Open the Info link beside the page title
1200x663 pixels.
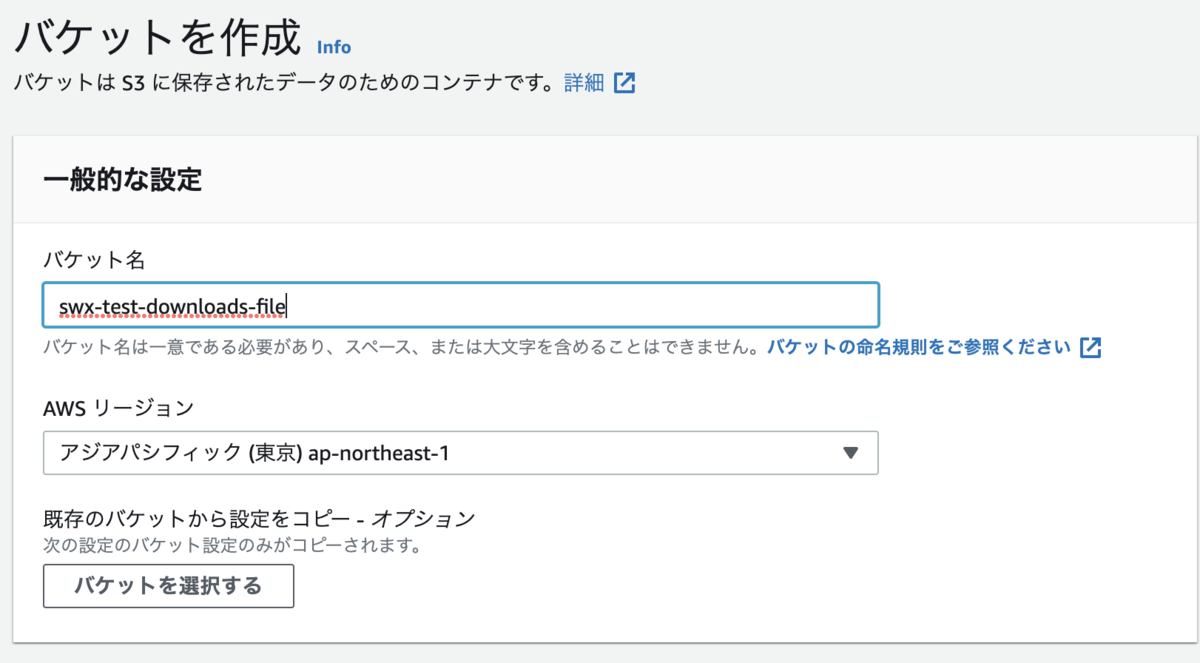[x=334, y=47]
